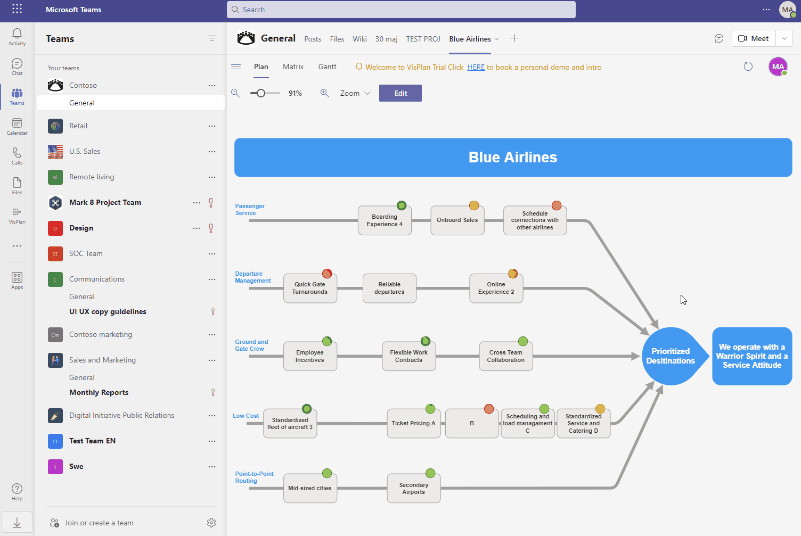
Task: Open the Activity feed in the sidebar
Action: [17, 37]
